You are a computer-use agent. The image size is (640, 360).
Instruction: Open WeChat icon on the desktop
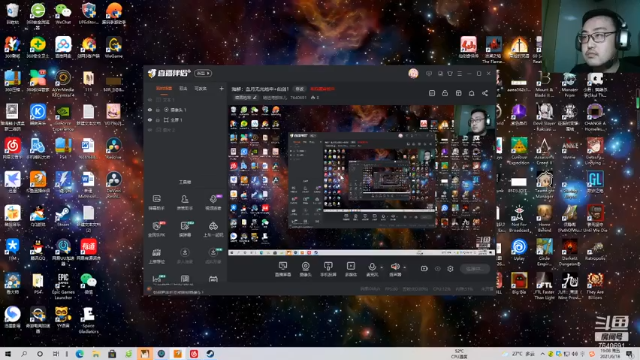(63, 14)
